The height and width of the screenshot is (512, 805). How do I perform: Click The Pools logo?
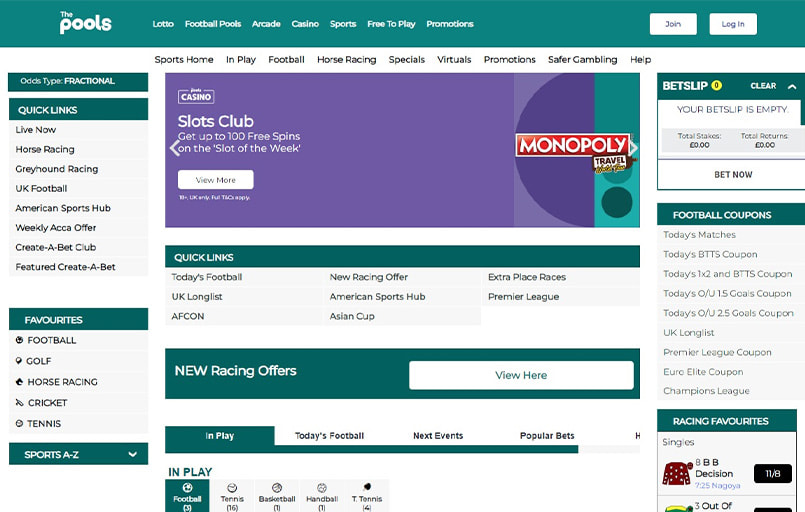pos(85,23)
